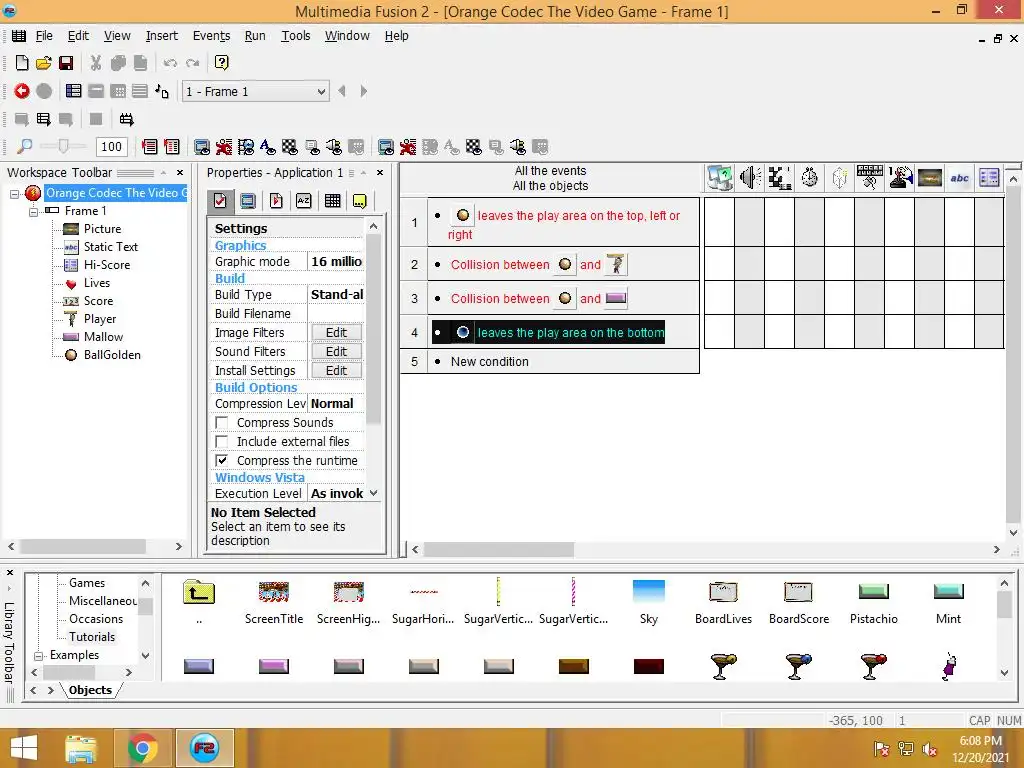1024x768 pixels.
Task: Open the Graphic mode value field
Action: click(x=336, y=262)
